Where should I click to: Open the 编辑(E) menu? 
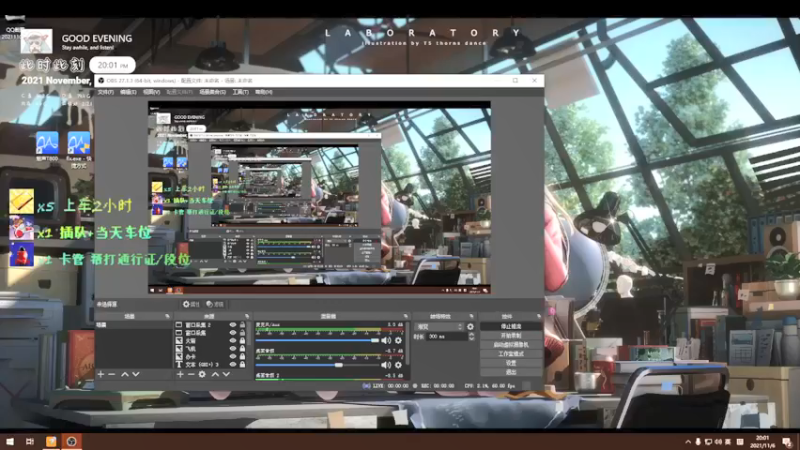pyautogui.click(x=128, y=92)
